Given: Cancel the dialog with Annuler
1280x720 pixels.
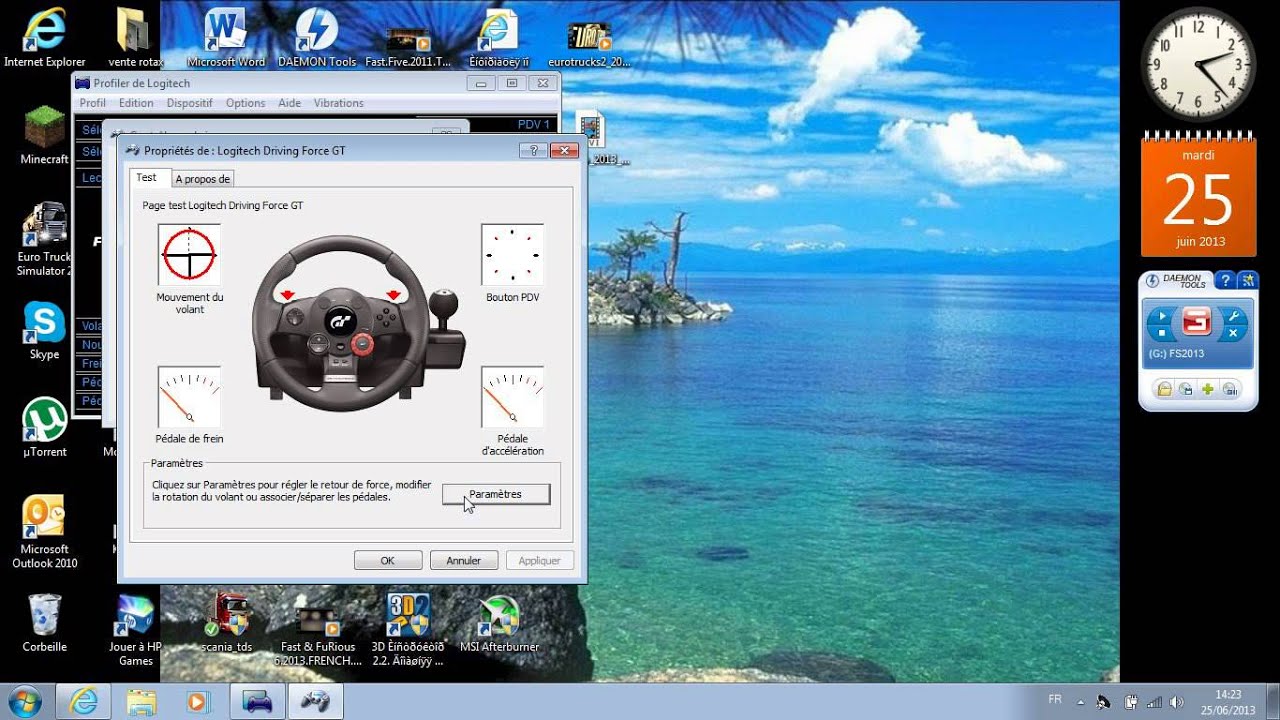Looking at the screenshot, I should (464, 560).
